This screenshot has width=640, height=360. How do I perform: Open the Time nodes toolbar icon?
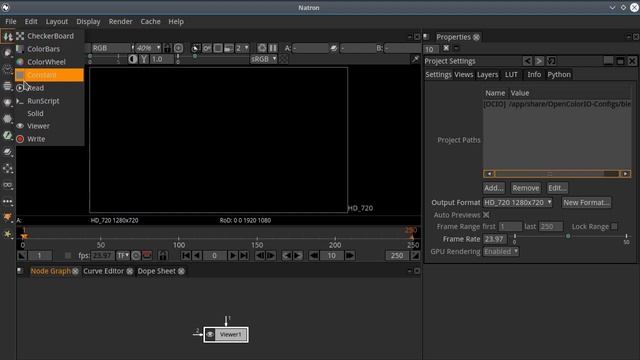coord(8,69)
